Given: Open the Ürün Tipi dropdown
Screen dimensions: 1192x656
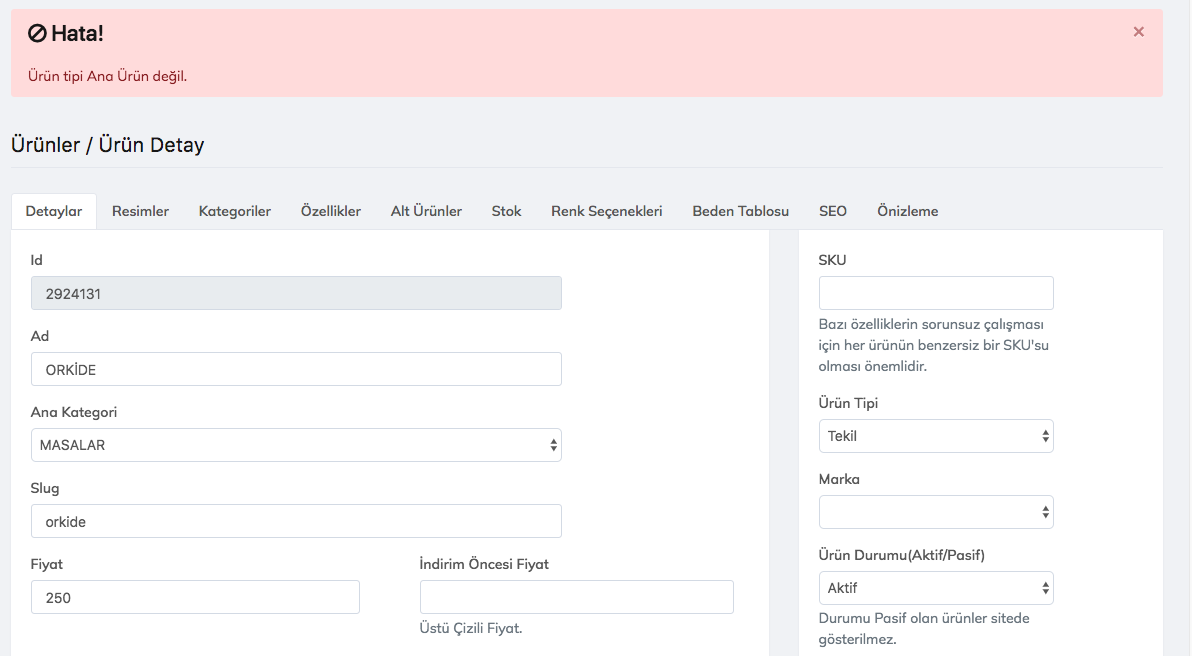Looking at the screenshot, I should [x=935, y=436].
